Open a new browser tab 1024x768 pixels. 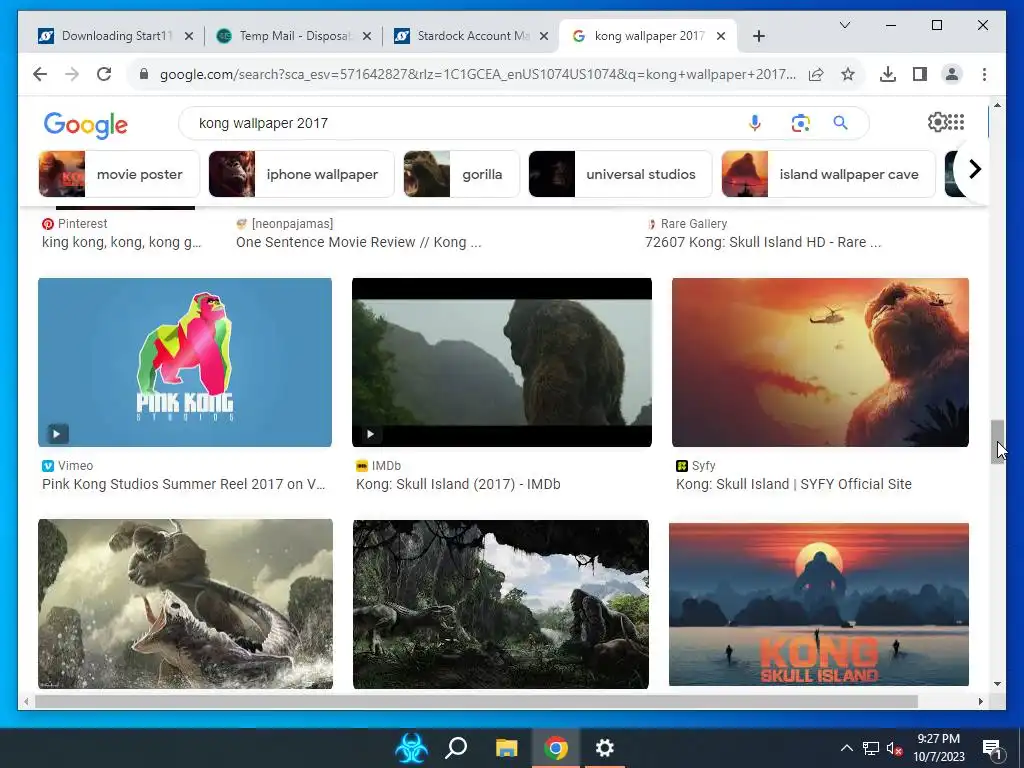click(x=758, y=36)
